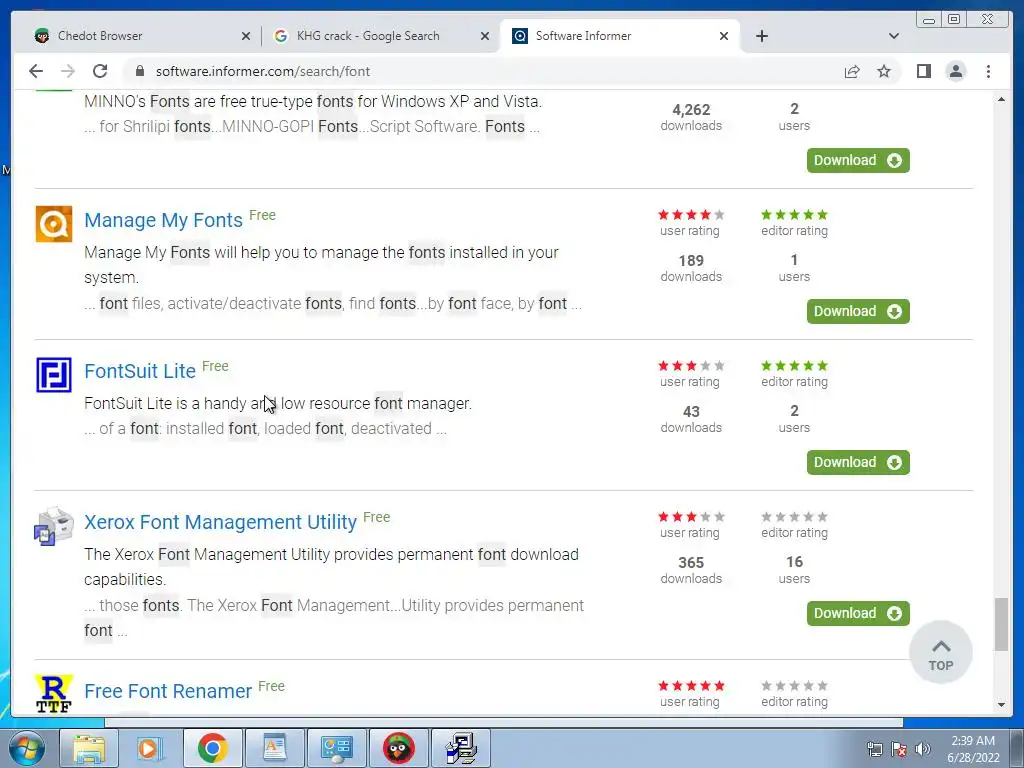Click Free Font Renamer user rating stars

(691, 686)
